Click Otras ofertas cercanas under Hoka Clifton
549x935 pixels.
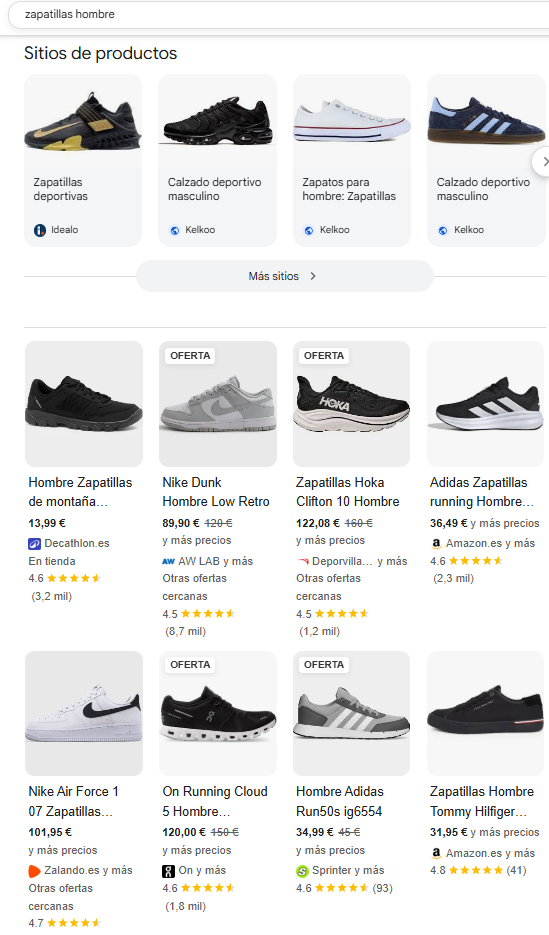click(328, 587)
